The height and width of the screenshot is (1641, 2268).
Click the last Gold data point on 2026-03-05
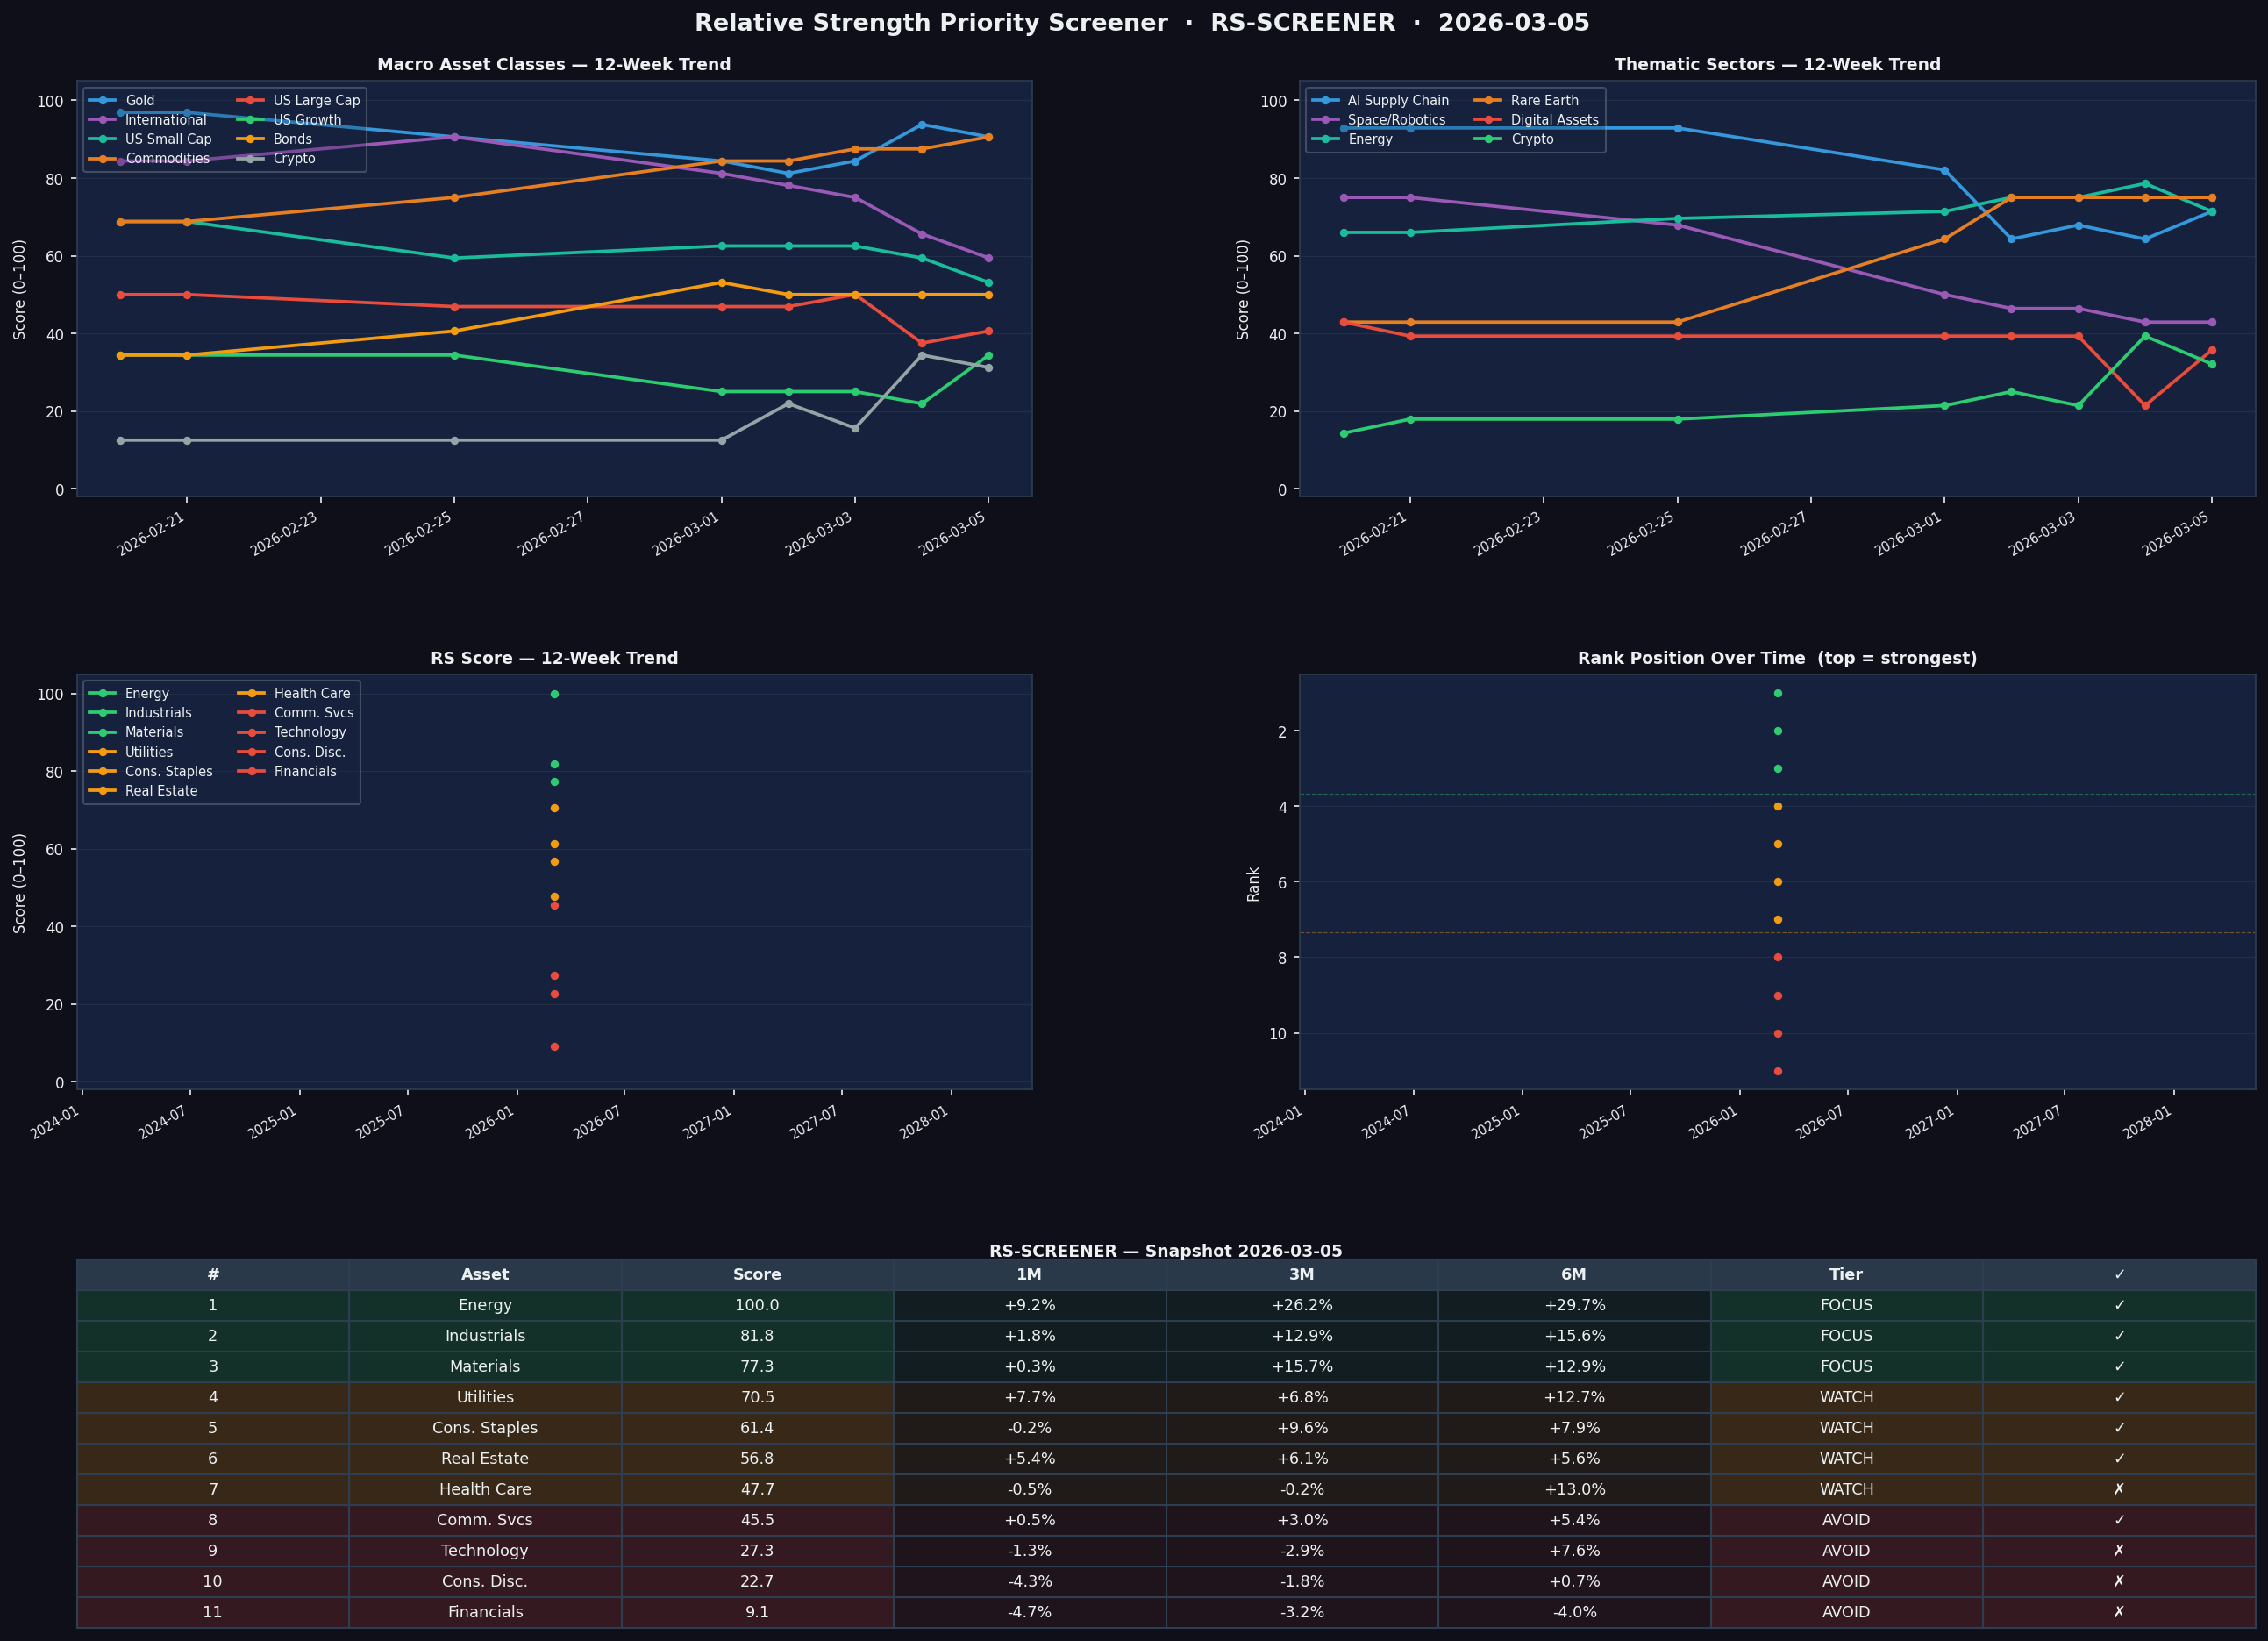pos(988,137)
